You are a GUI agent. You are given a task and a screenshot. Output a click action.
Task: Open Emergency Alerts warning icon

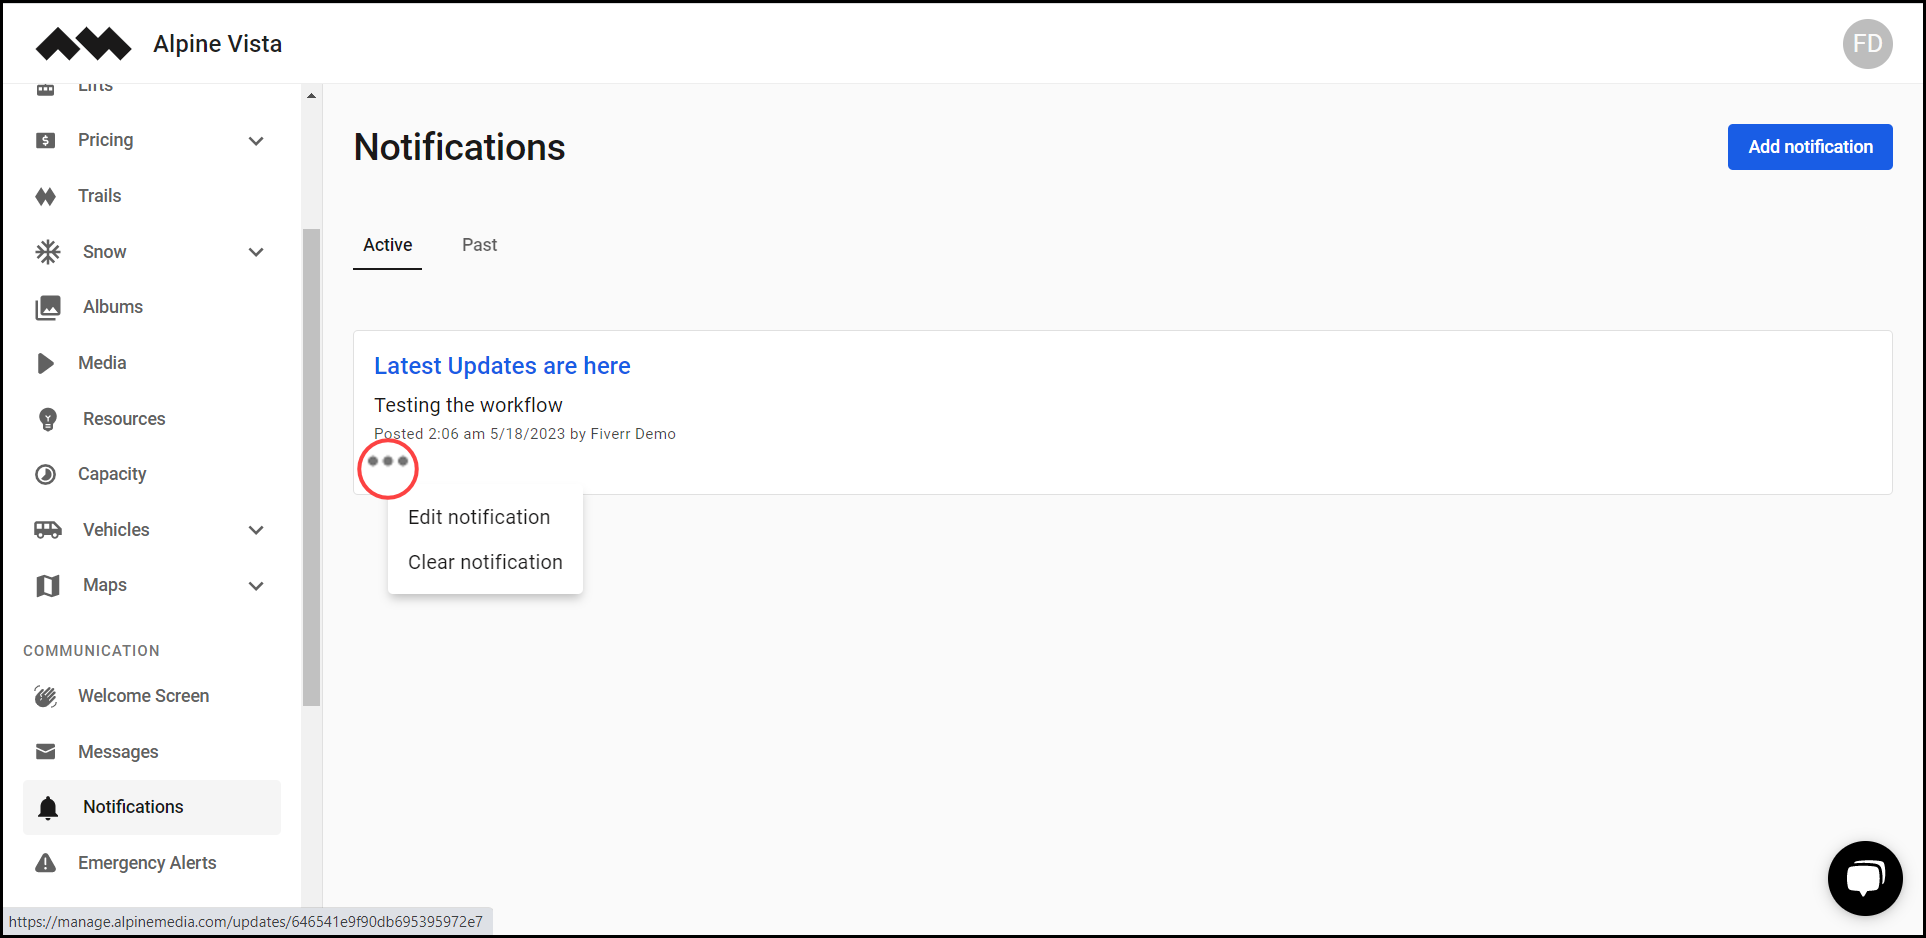pos(46,862)
